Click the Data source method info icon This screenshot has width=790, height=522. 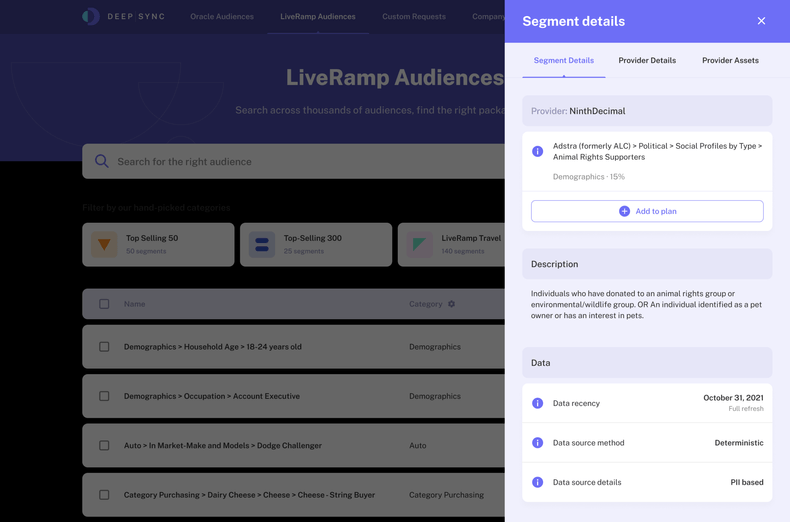537,442
